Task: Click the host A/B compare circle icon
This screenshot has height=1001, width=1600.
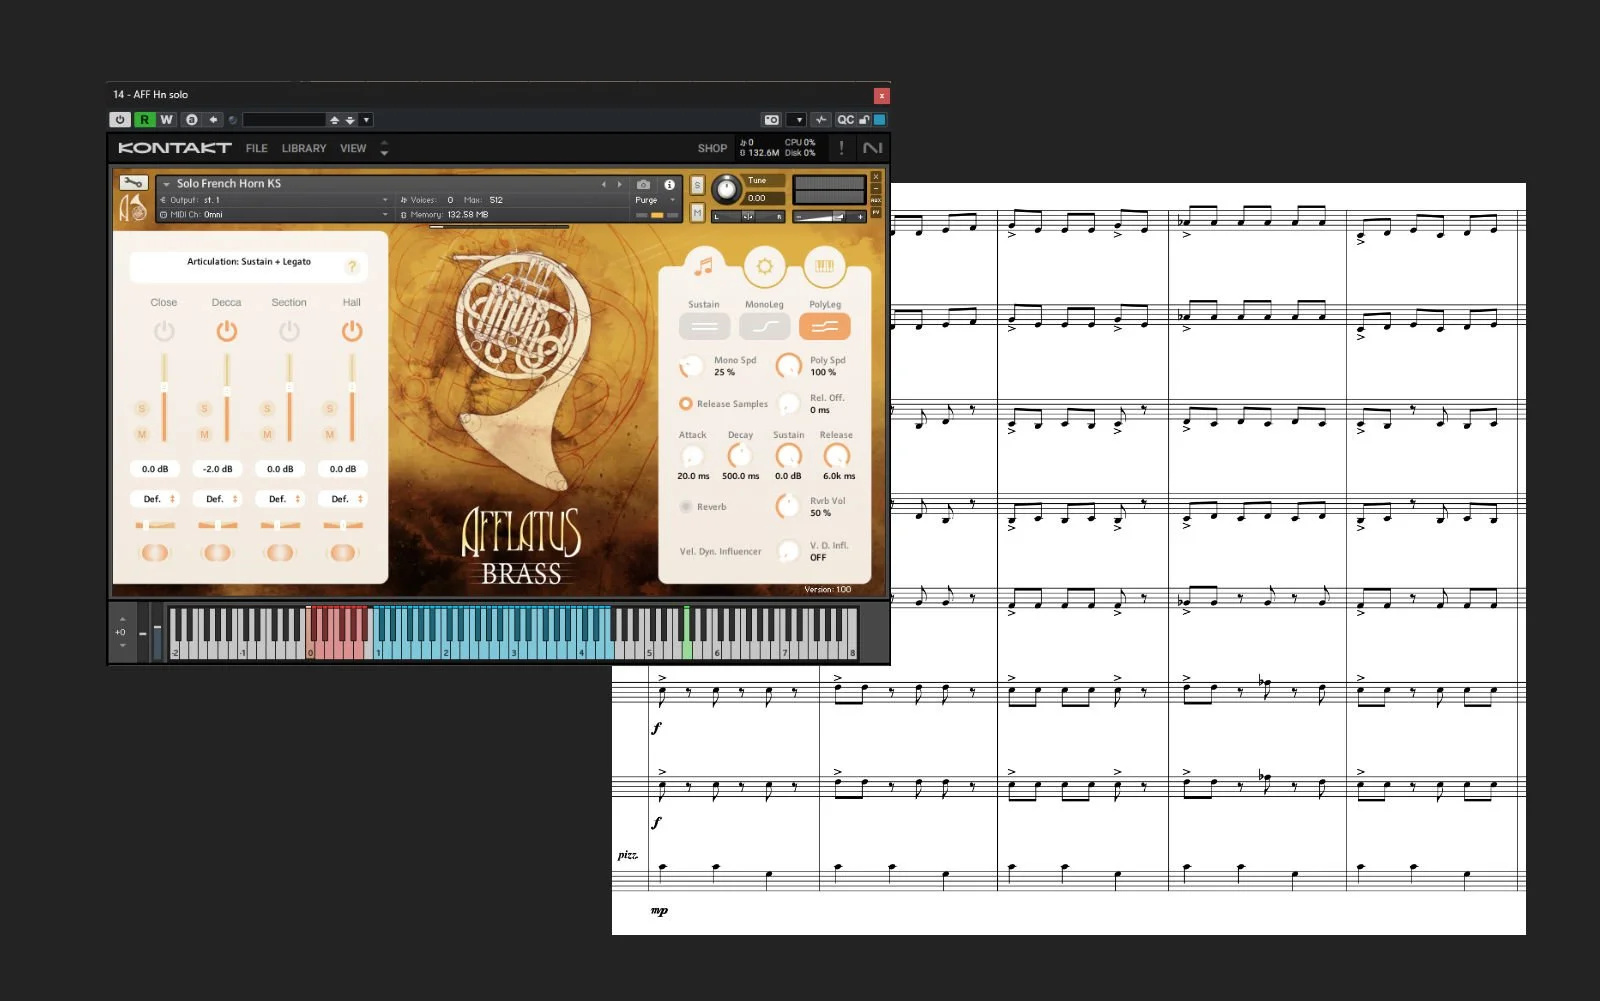Action: (191, 120)
